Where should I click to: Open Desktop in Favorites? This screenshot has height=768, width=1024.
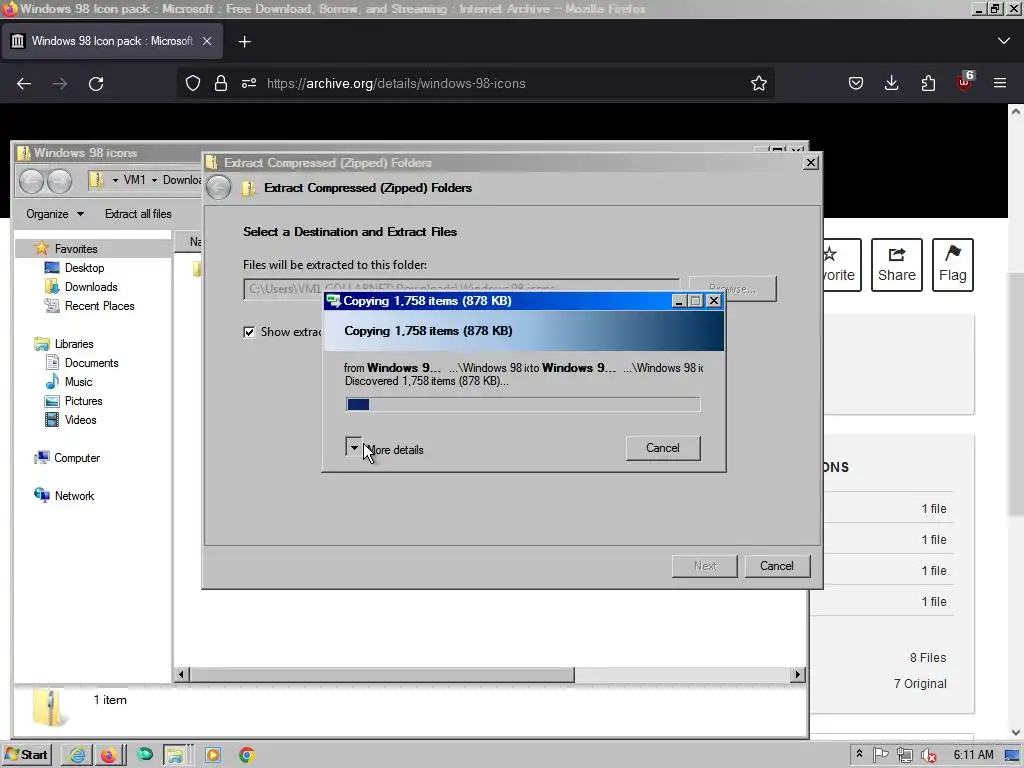click(84, 268)
